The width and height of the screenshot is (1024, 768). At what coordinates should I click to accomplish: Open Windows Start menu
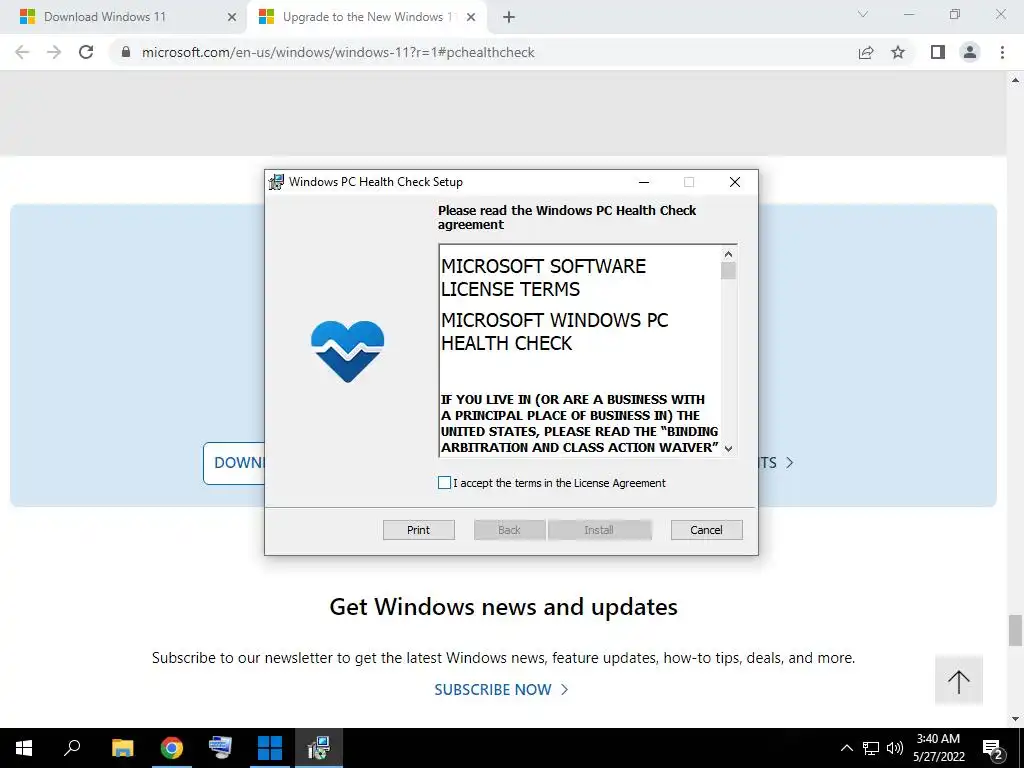point(24,748)
